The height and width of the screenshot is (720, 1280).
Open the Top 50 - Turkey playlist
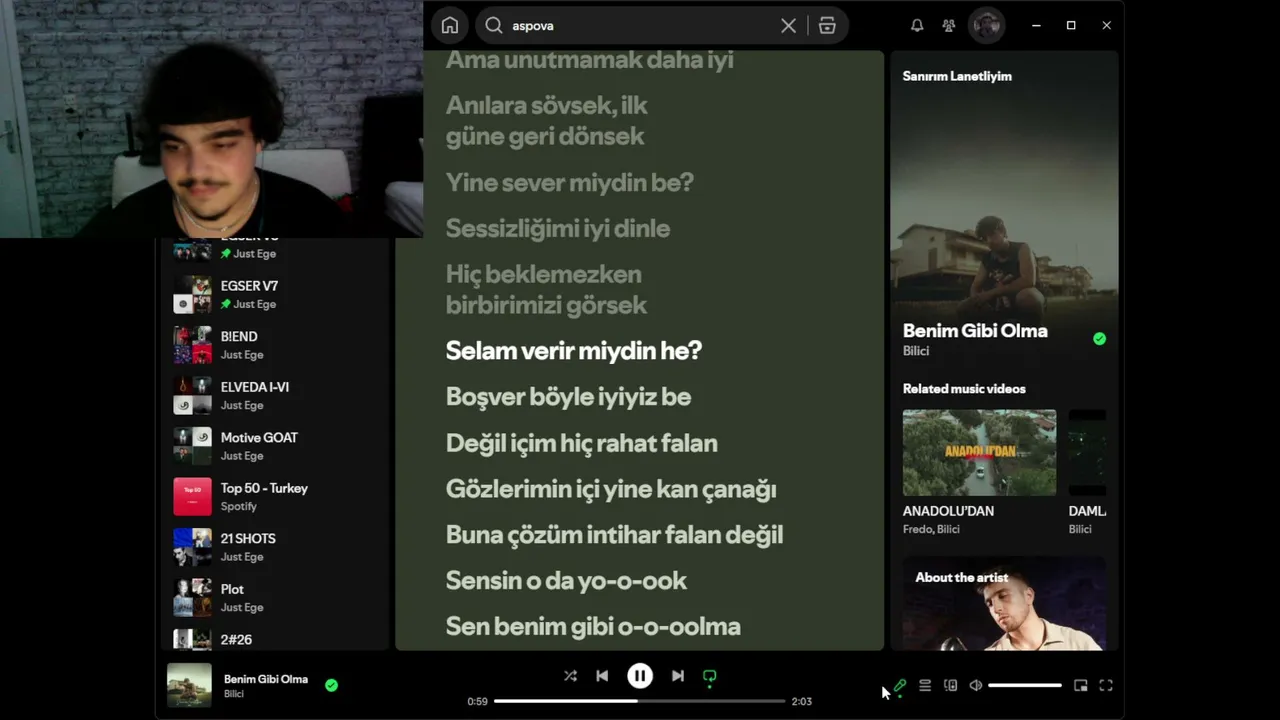275,496
